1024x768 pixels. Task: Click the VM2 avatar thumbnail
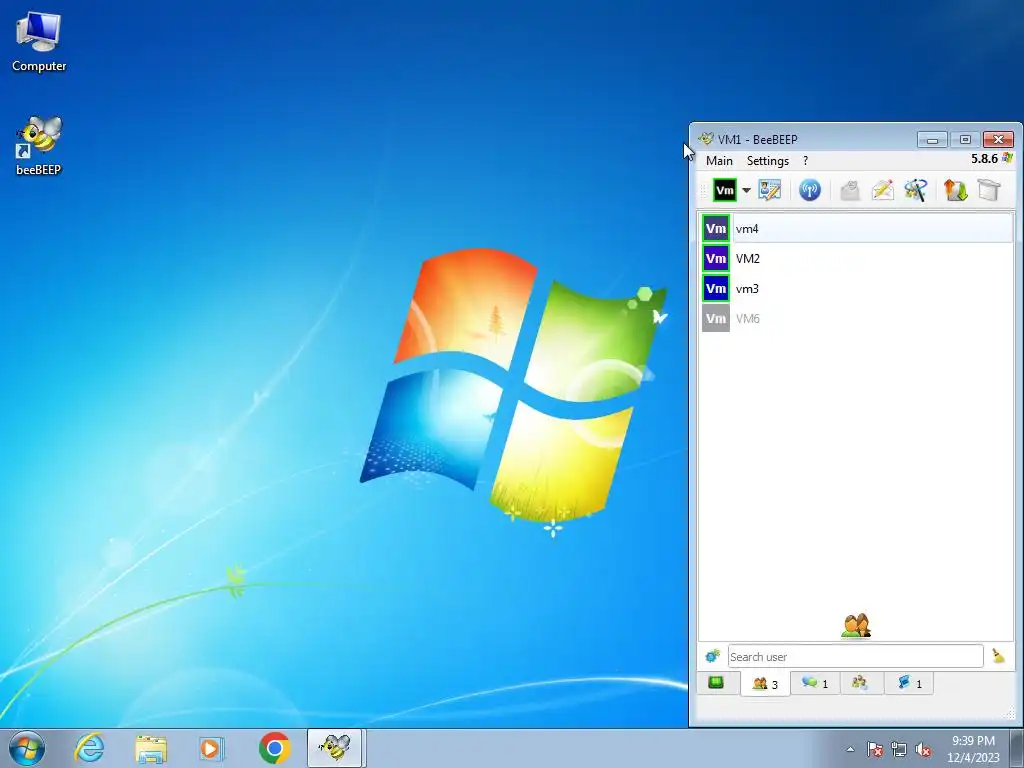point(716,259)
